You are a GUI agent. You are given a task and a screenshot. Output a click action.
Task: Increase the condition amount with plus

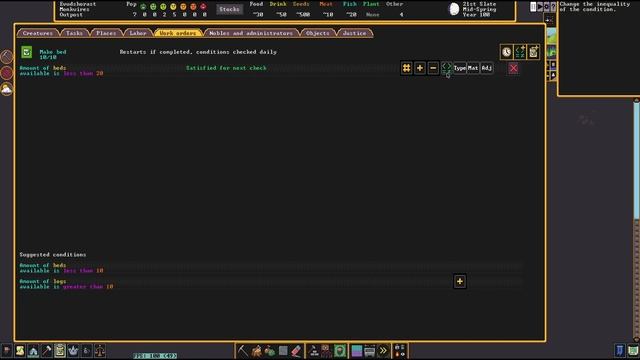point(420,68)
